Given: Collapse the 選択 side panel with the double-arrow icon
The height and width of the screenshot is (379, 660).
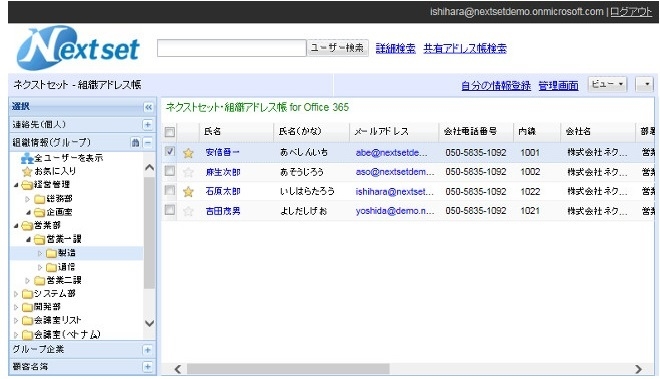Looking at the screenshot, I should pyautogui.click(x=148, y=107).
